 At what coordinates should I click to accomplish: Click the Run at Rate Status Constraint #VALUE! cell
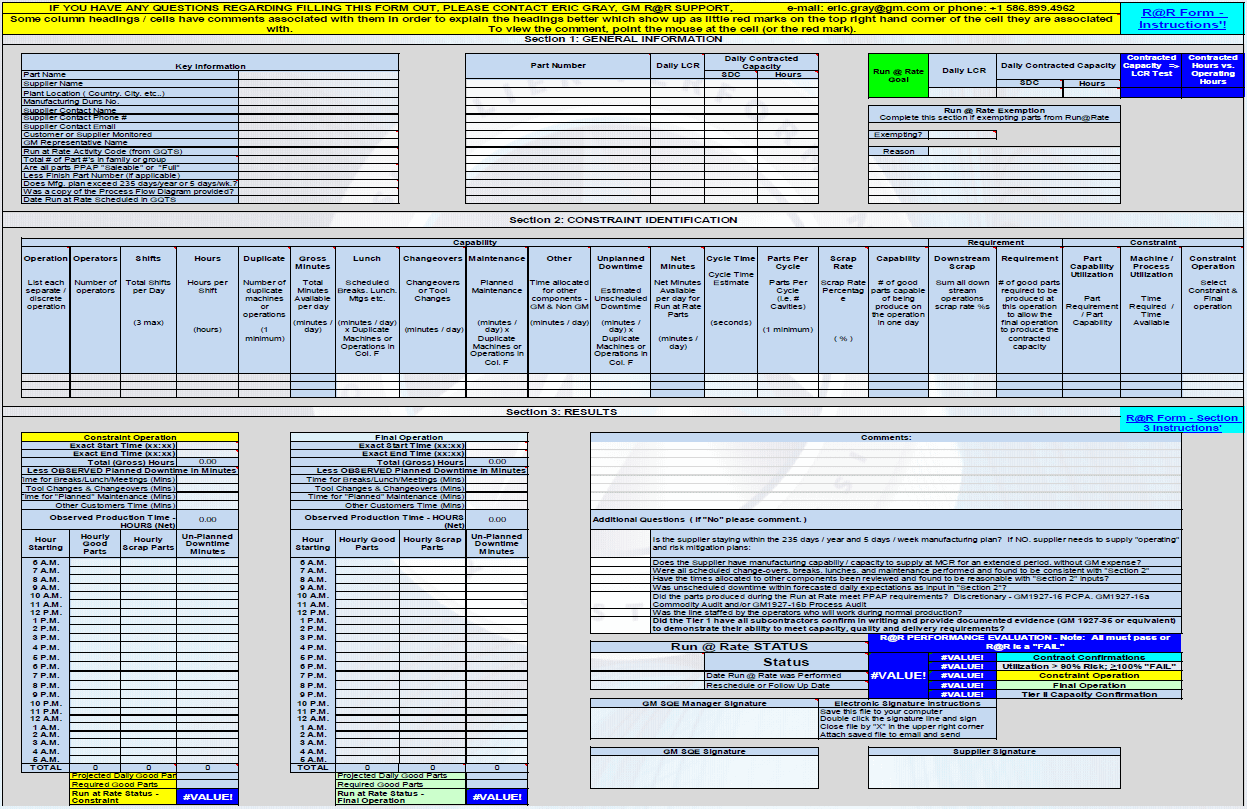click(x=208, y=796)
